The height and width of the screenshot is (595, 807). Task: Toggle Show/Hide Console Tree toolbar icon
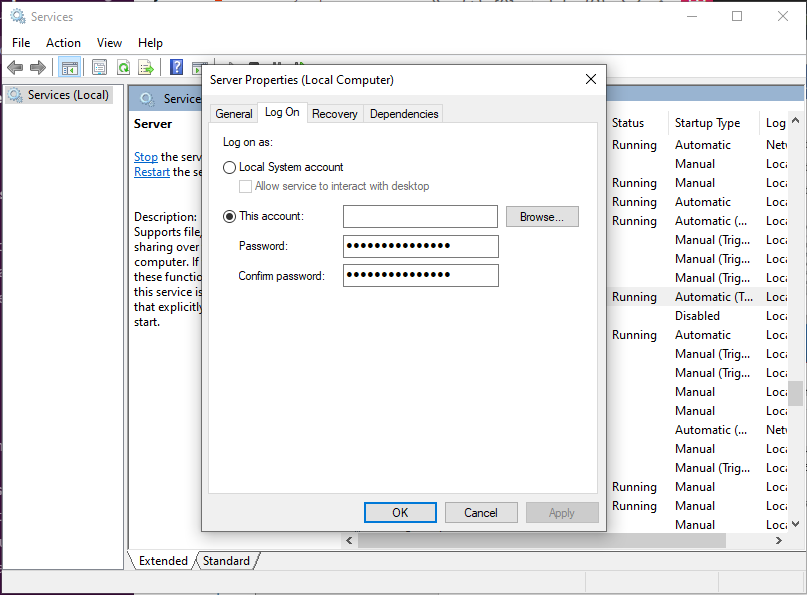[x=69, y=67]
